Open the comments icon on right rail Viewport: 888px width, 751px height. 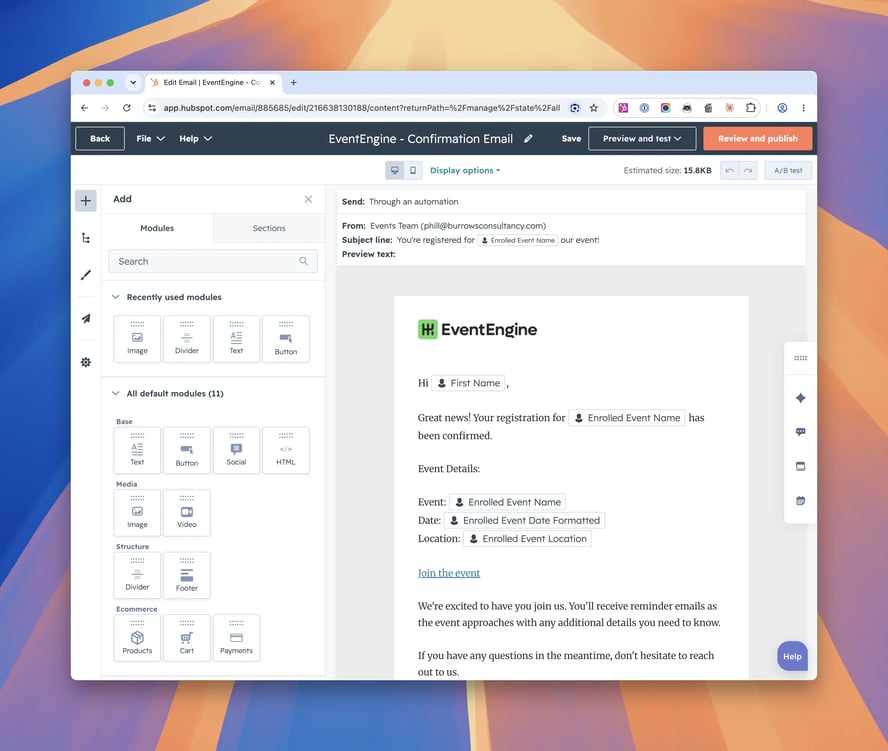800,432
